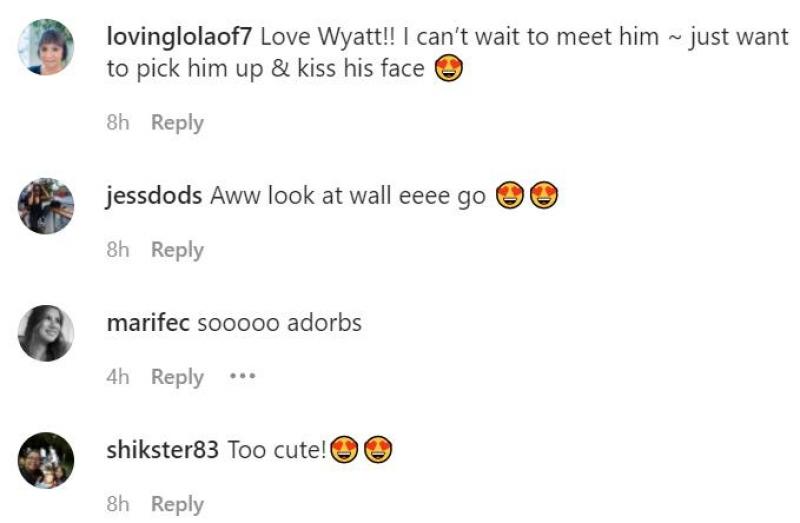Visit the jessdods profile link
Viewport: 800px width, 523px height.
click(154, 196)
